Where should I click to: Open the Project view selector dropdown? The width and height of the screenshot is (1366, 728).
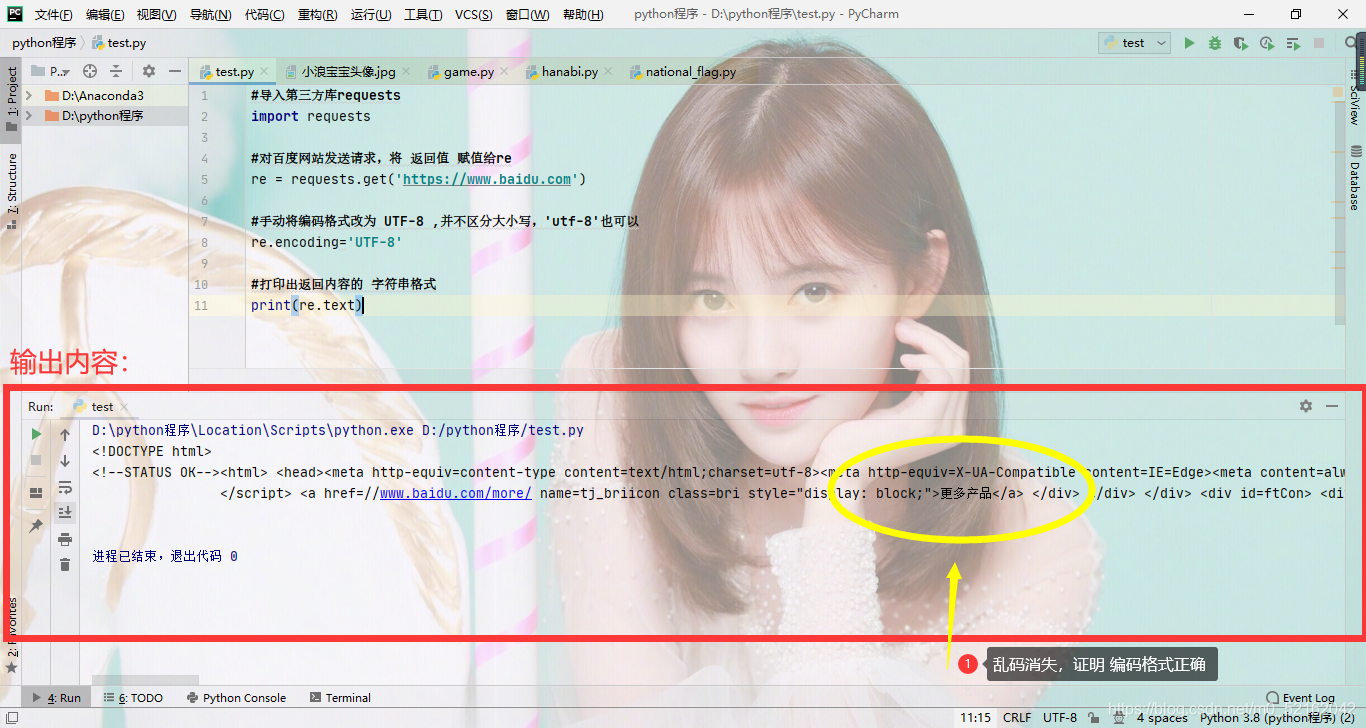(x=51, y=71)
